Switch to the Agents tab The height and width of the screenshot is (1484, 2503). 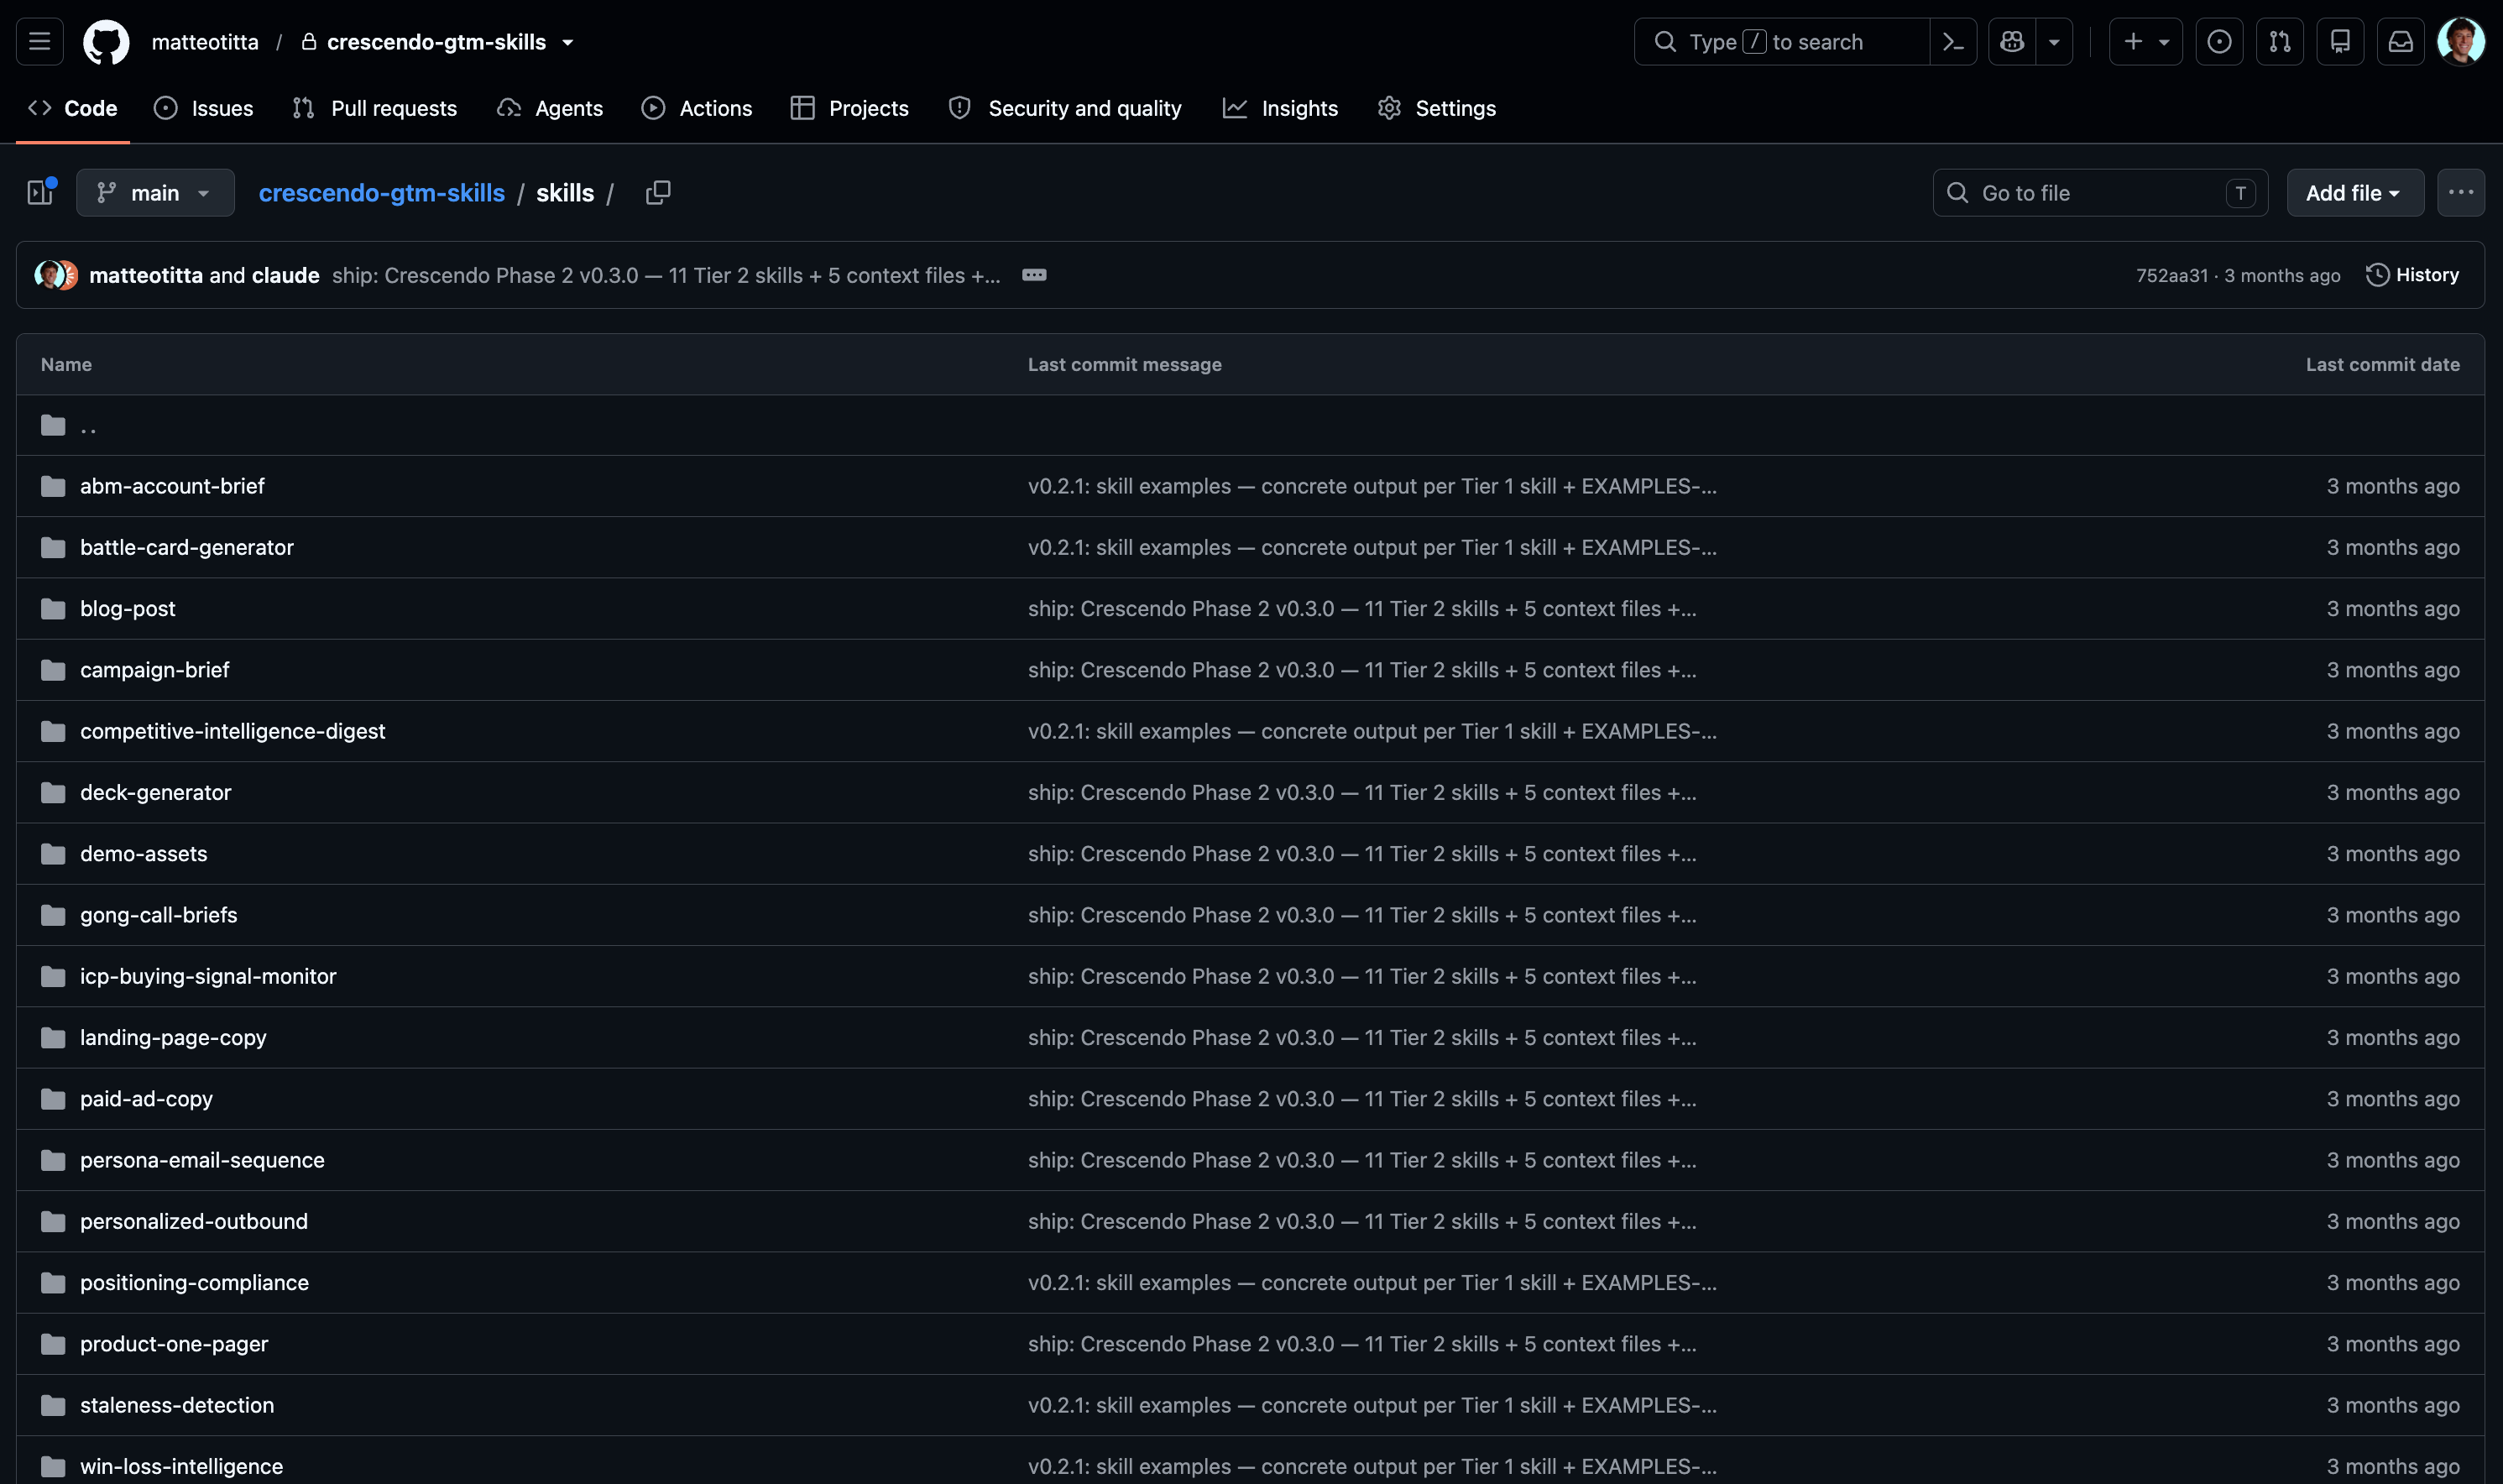coord(550,108)
